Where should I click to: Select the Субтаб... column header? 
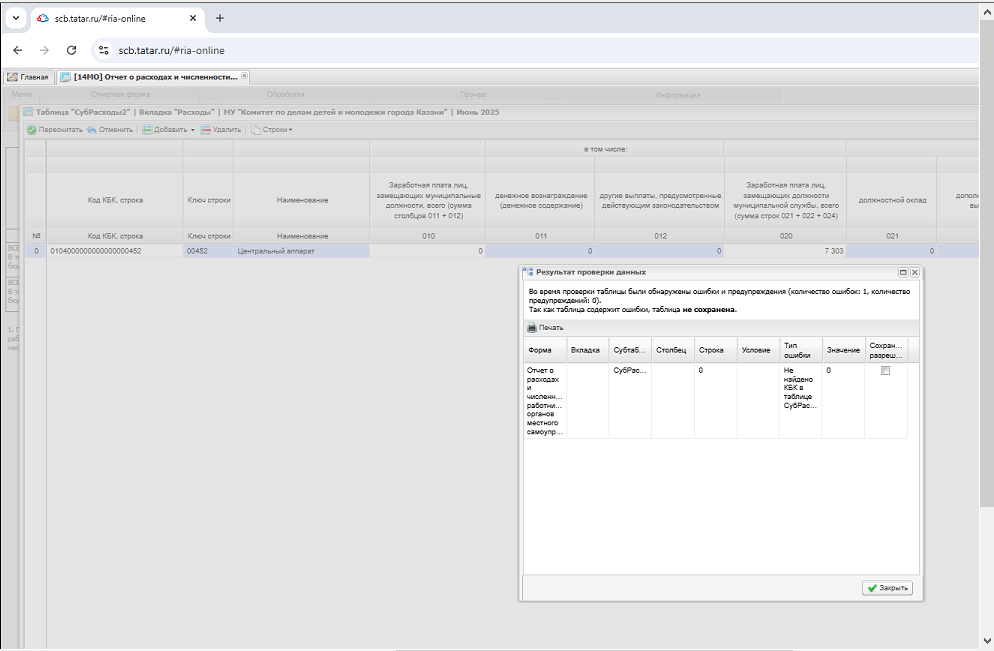(x=630, y=350)
